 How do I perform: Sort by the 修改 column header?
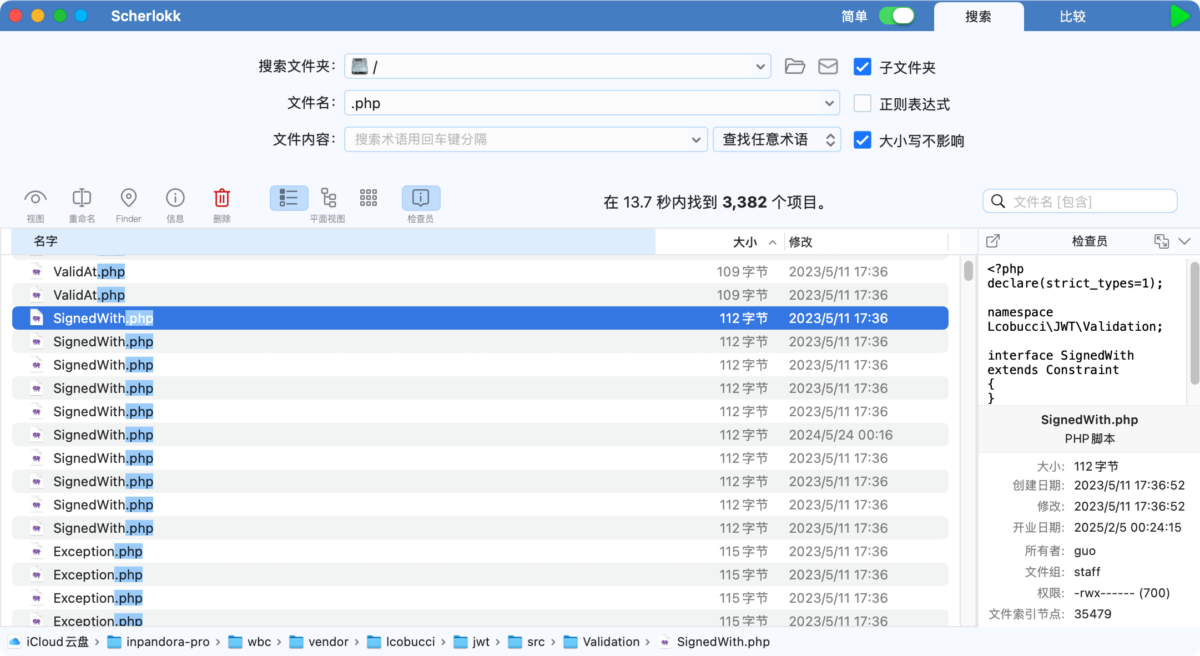click(x=866, y=241)
